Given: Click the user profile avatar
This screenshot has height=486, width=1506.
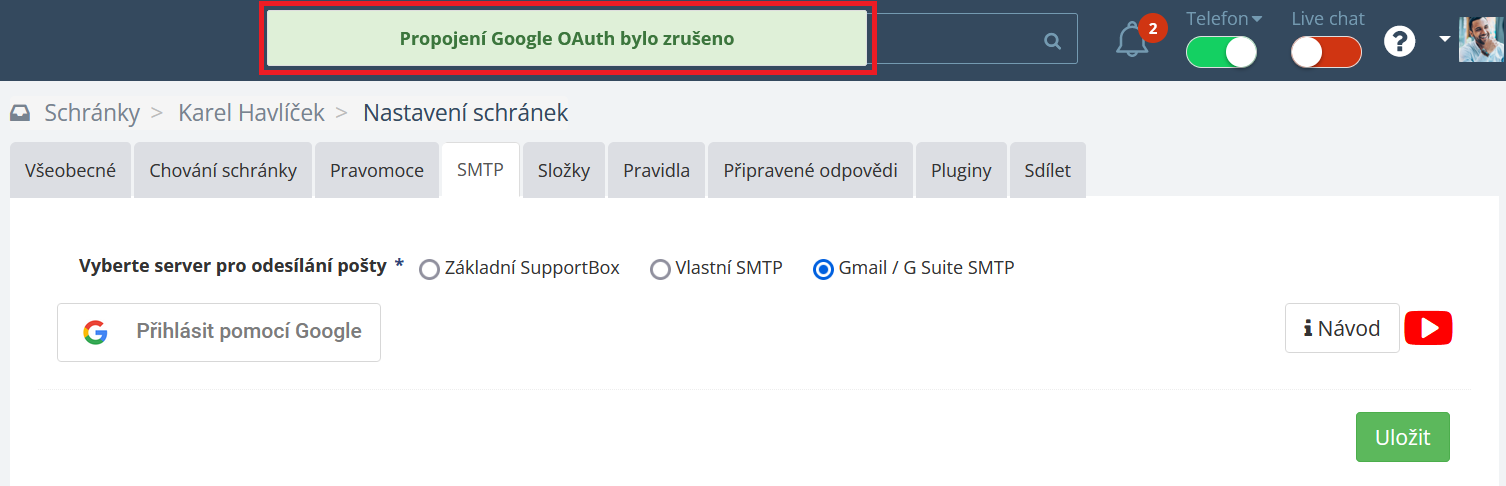Looking at the screenshot, I should coord(1480,40).
